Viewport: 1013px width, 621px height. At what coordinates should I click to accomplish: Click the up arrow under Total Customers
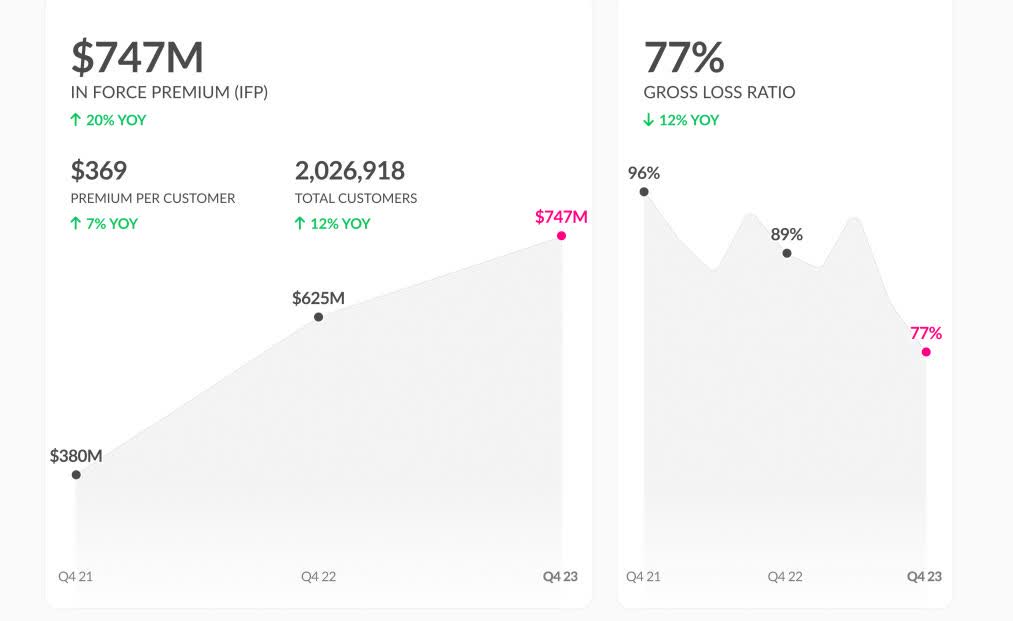tap(299, 223)
